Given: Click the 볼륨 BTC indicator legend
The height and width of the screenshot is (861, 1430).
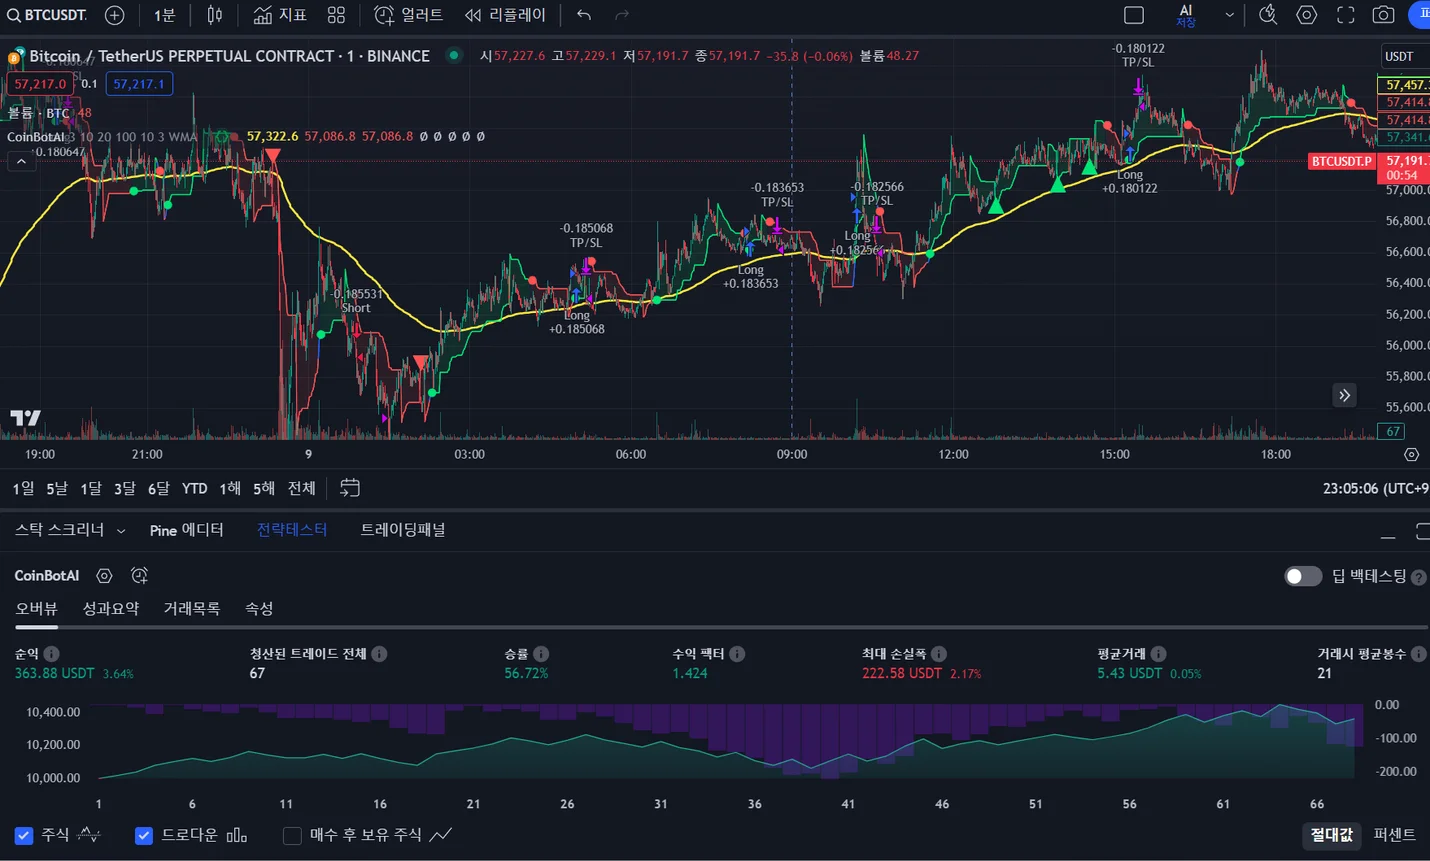Looking at the screenshot, I should click(39, 113).
